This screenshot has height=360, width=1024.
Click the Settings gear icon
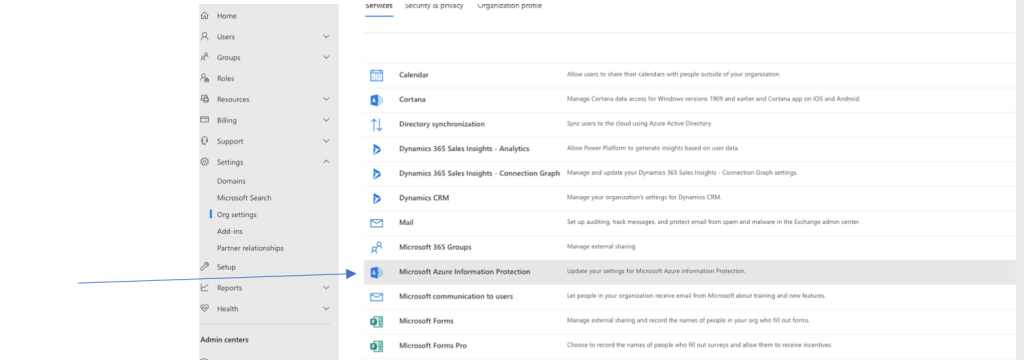click(205, 162)
